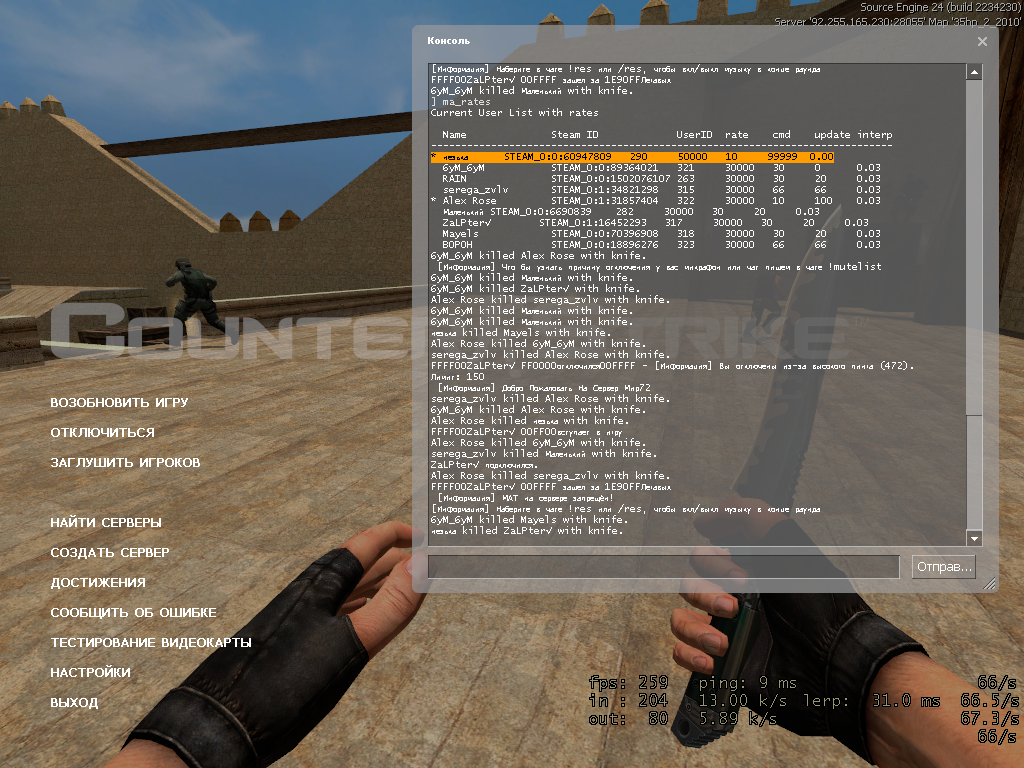Select СОЗДАТЬ СЕРВЕР menu item
1024x768 pixels.
pyautogui.click(x=110, y=552)
